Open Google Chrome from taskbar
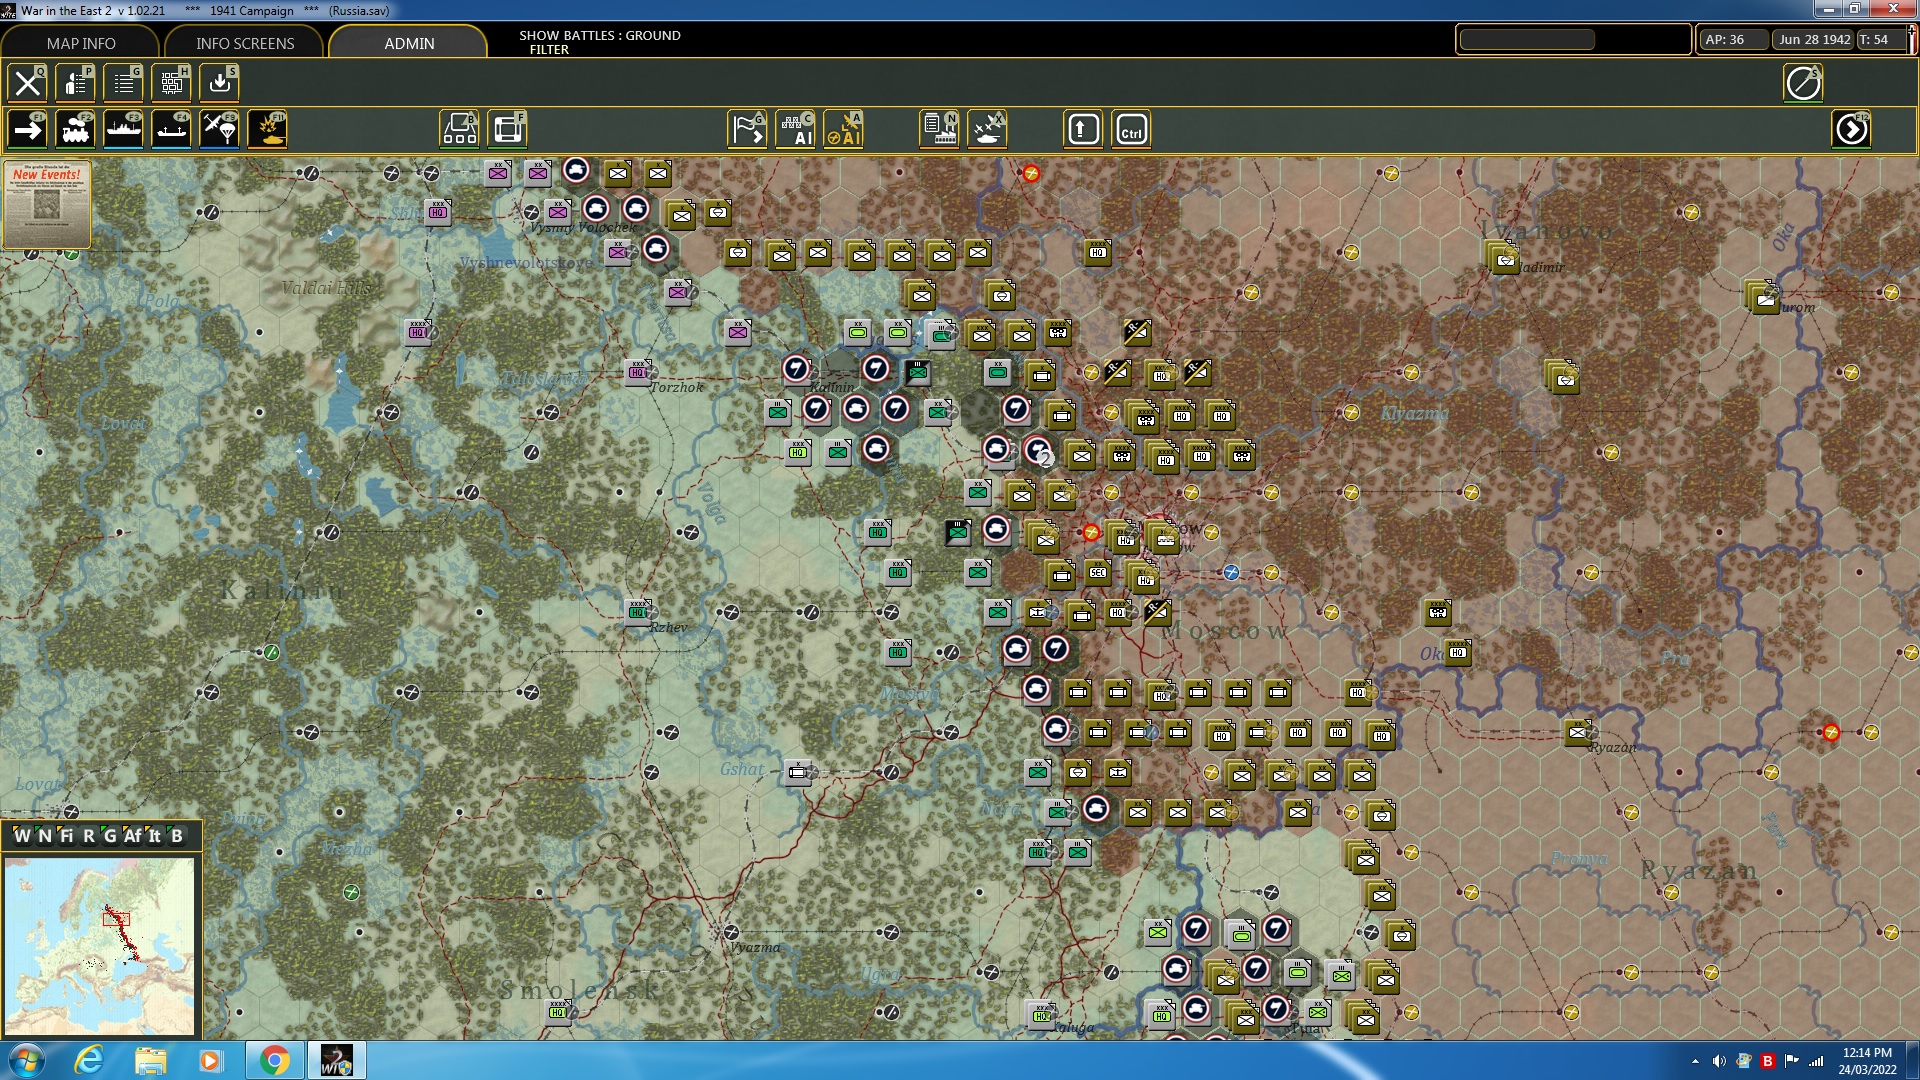Image resolution: width=1920 pixels, height=1080 pixels. (274, 1060)
